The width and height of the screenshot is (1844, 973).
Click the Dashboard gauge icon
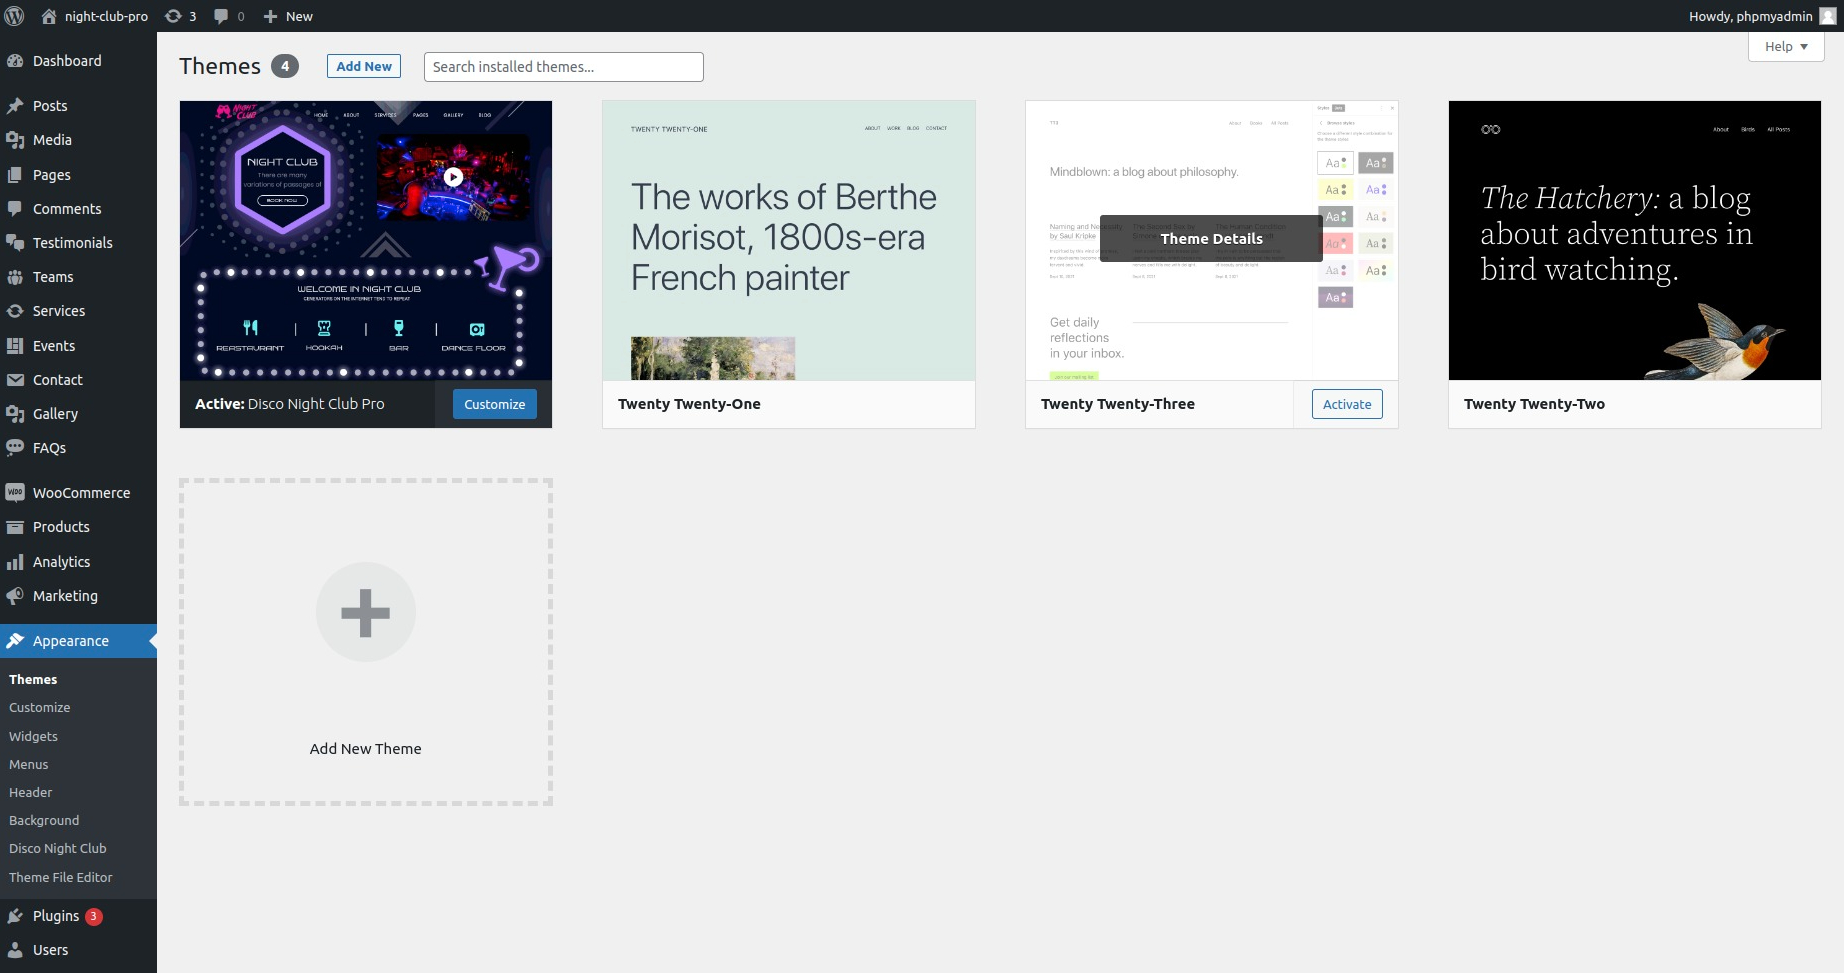tap(15, 61)
